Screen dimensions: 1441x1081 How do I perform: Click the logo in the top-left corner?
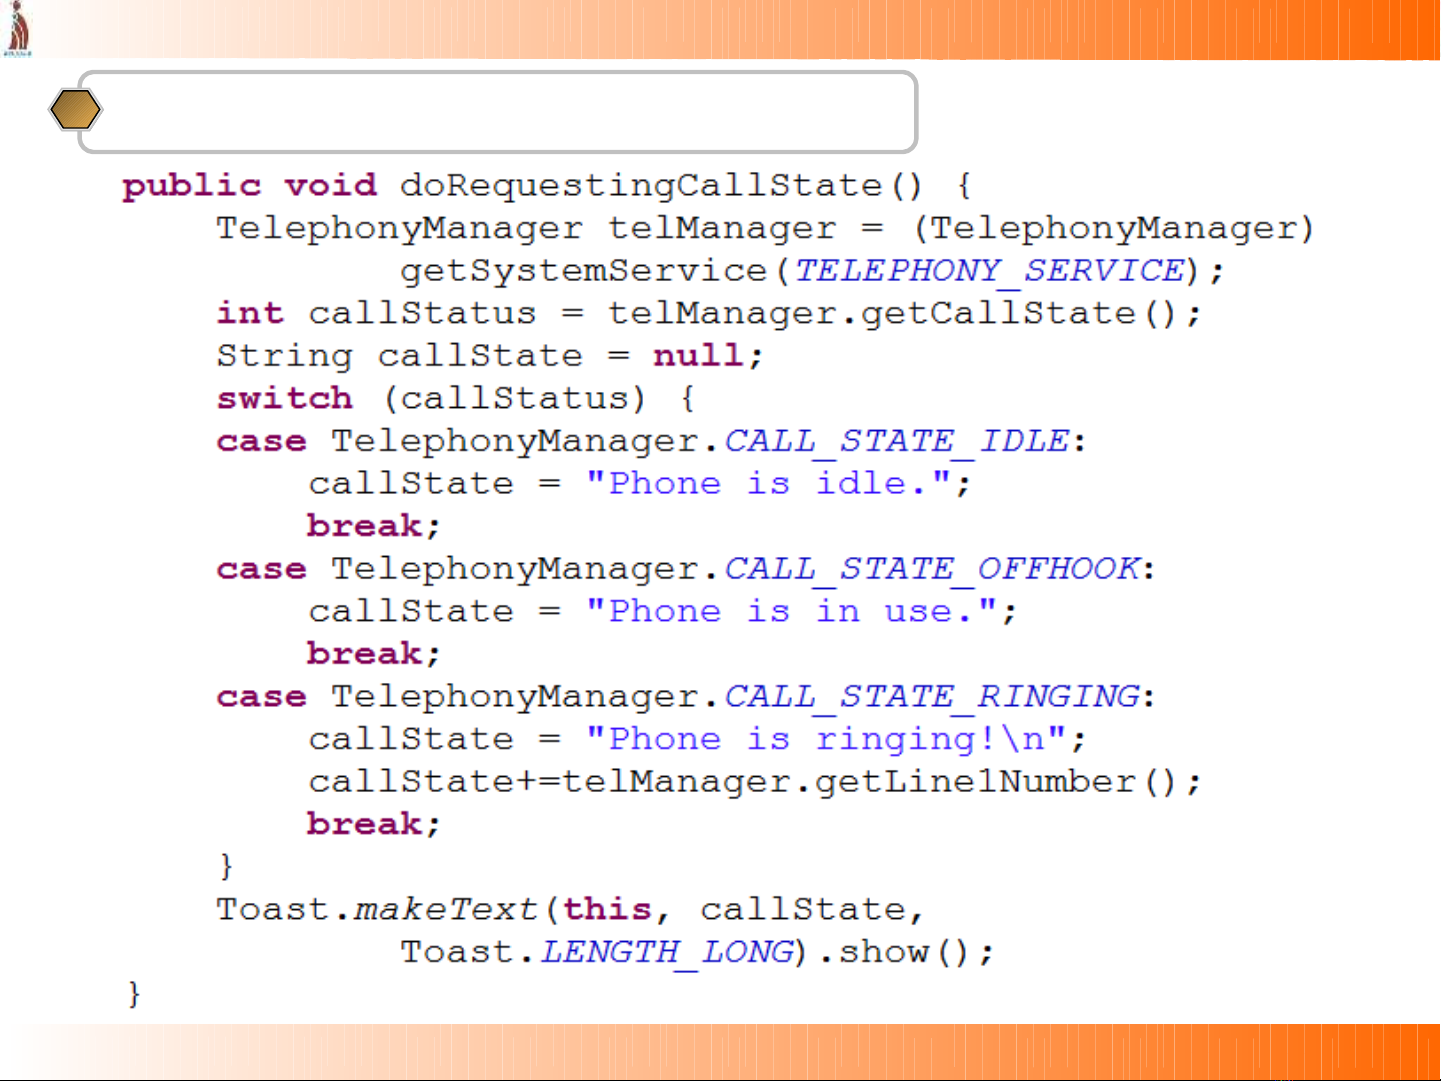[x=17, y=28]
